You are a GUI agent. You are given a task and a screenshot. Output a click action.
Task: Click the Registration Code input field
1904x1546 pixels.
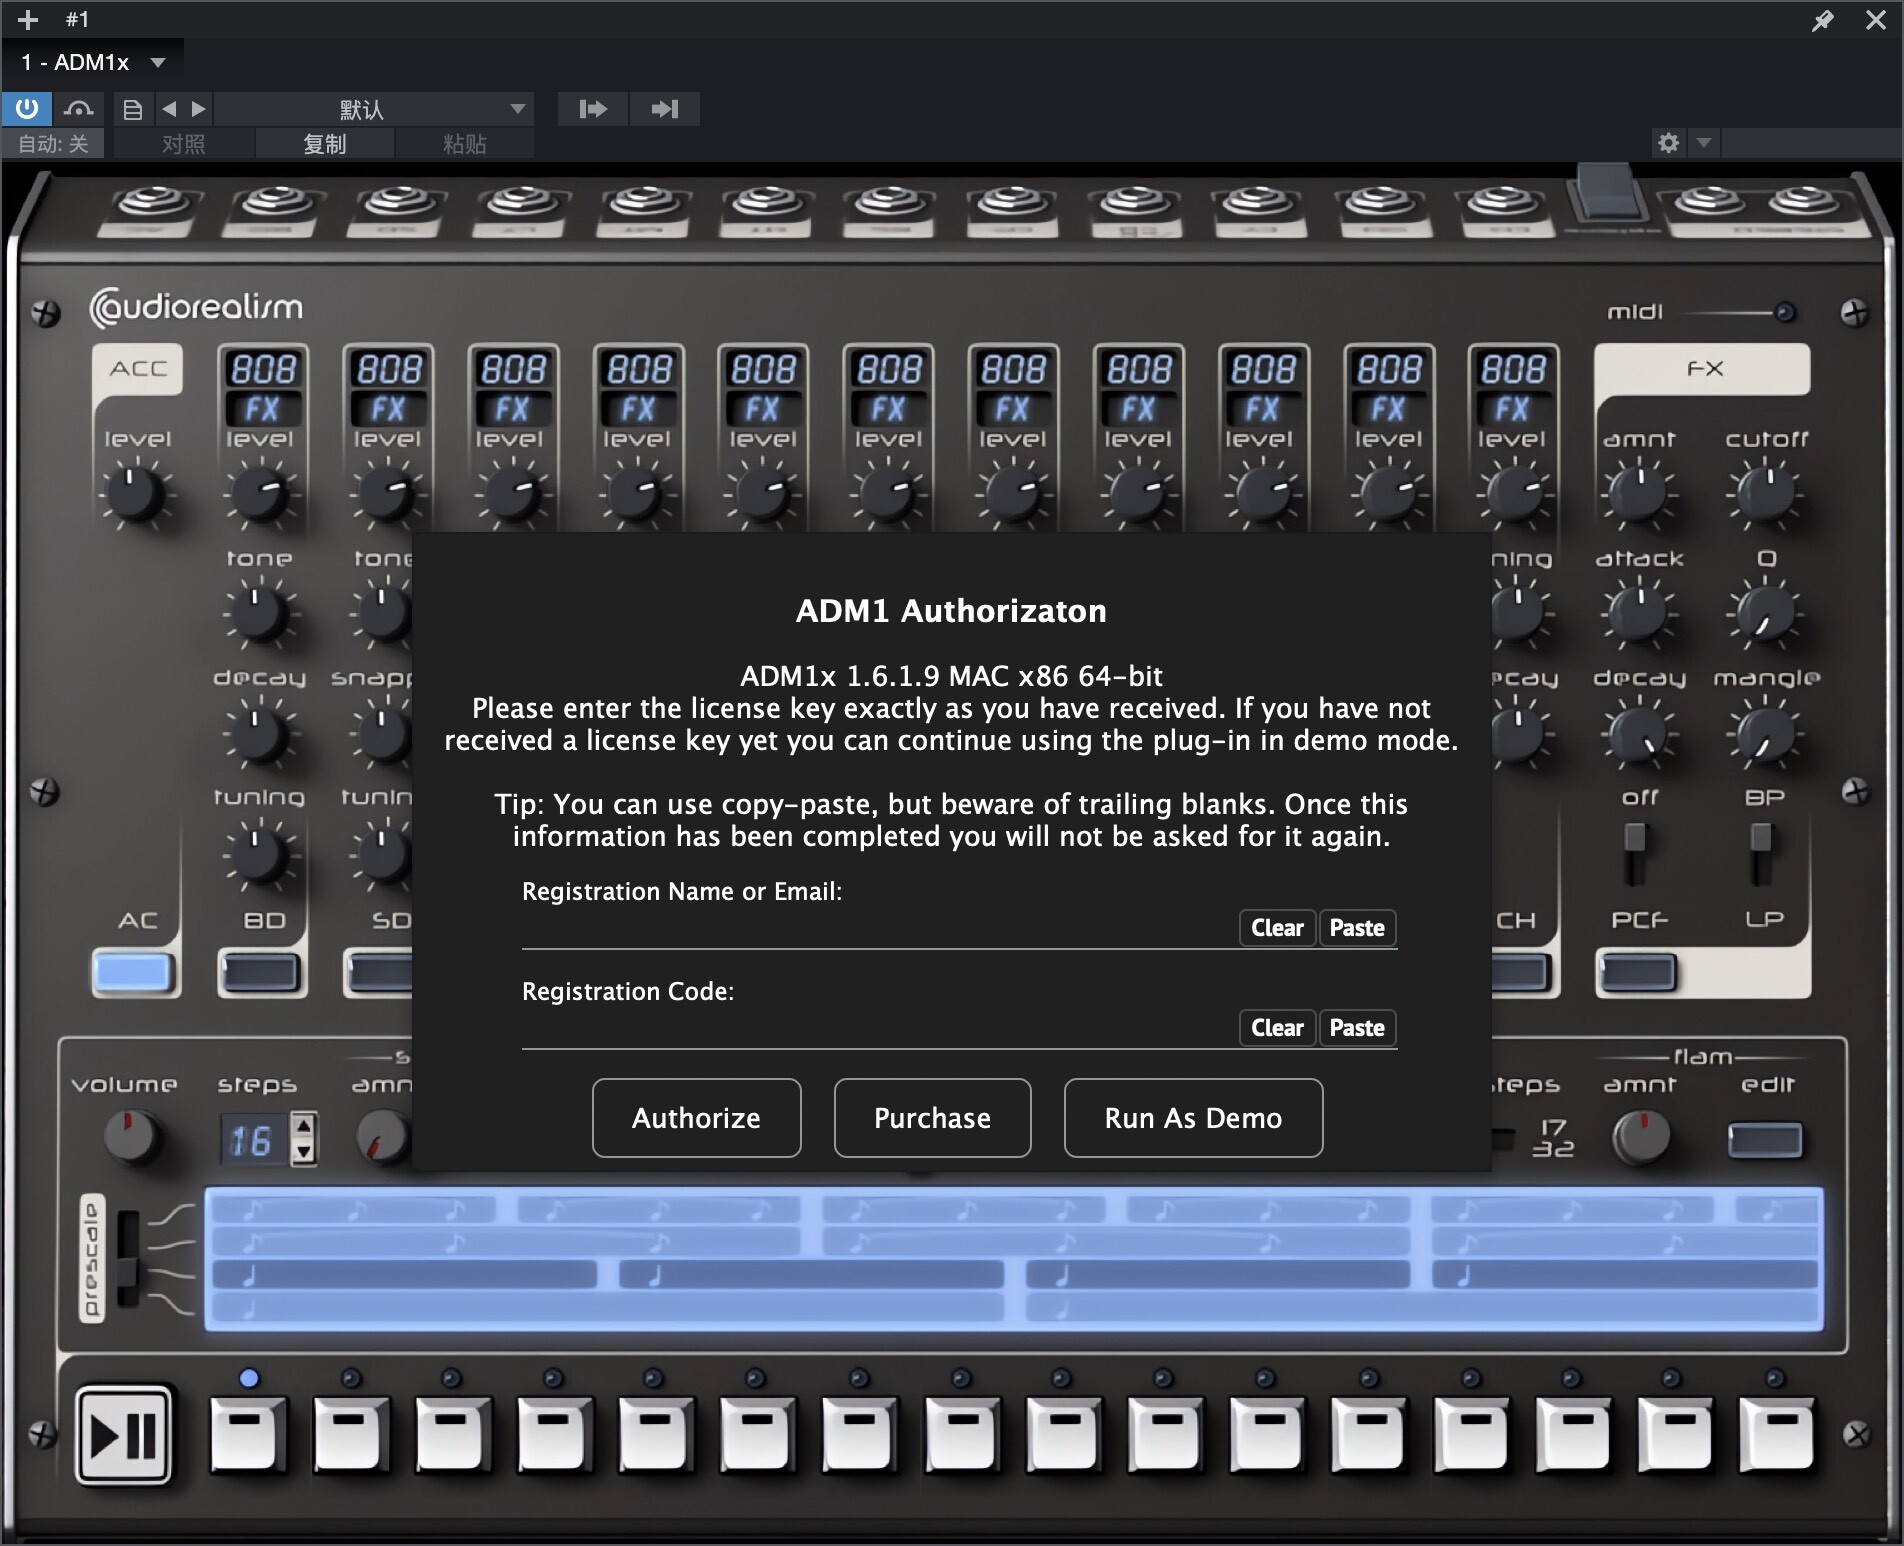point(878,1029)
